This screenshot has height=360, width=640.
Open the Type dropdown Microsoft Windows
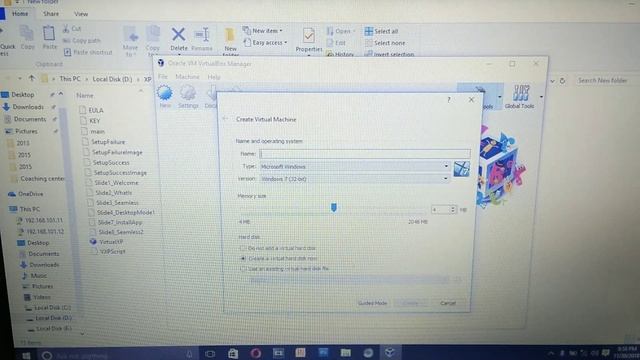point(354,167)
